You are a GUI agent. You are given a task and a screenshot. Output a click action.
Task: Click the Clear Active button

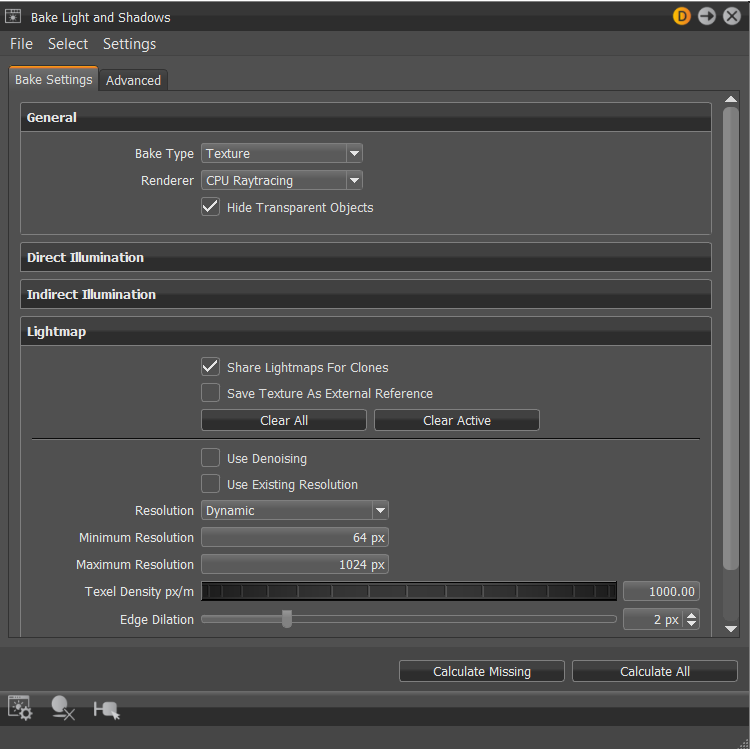click(457, 420)
